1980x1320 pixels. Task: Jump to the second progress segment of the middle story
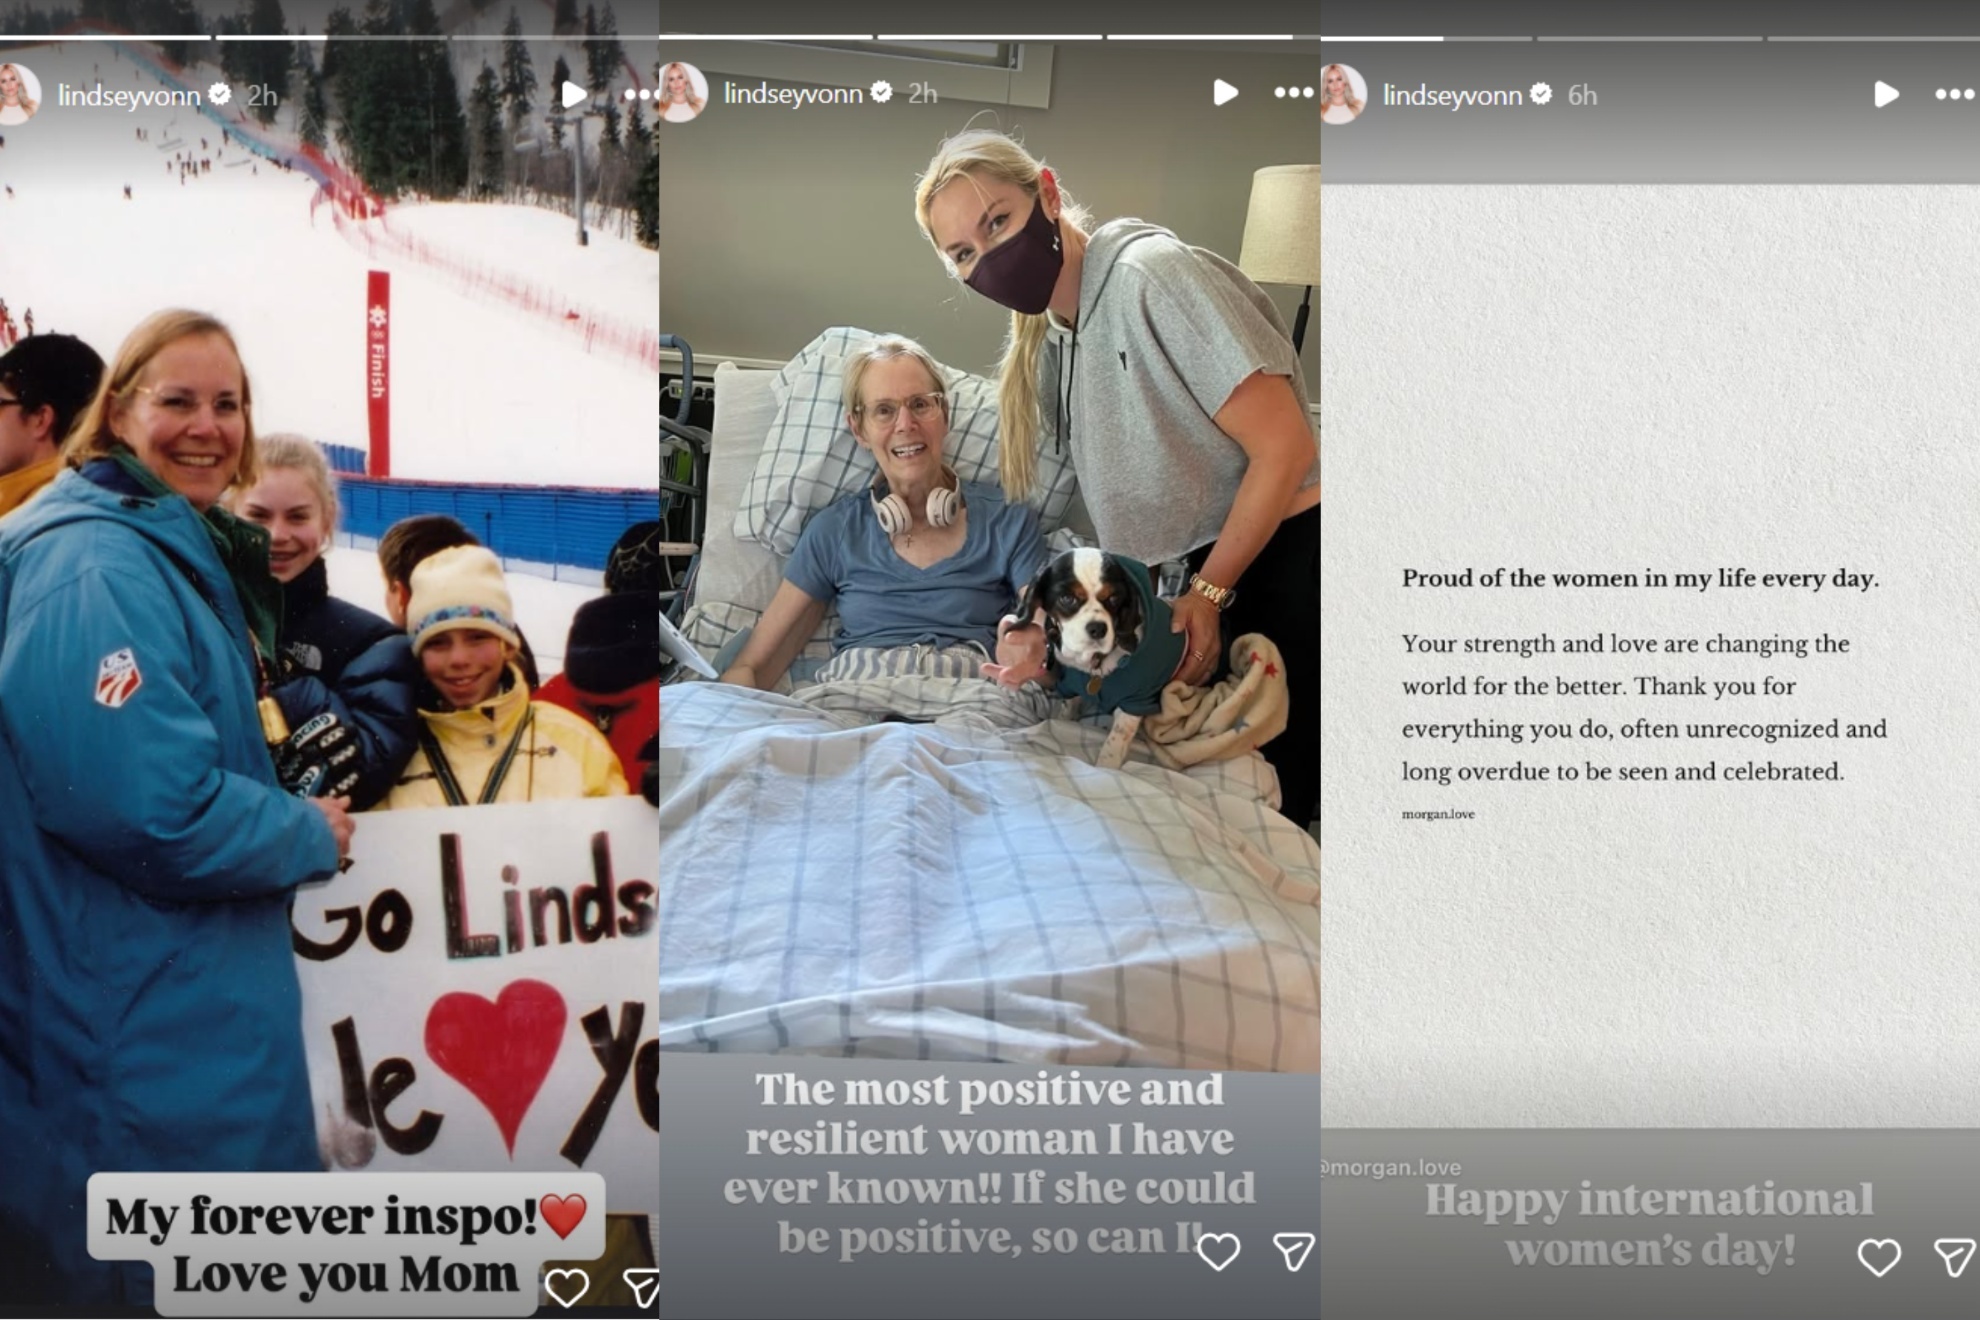click(990, 37)
